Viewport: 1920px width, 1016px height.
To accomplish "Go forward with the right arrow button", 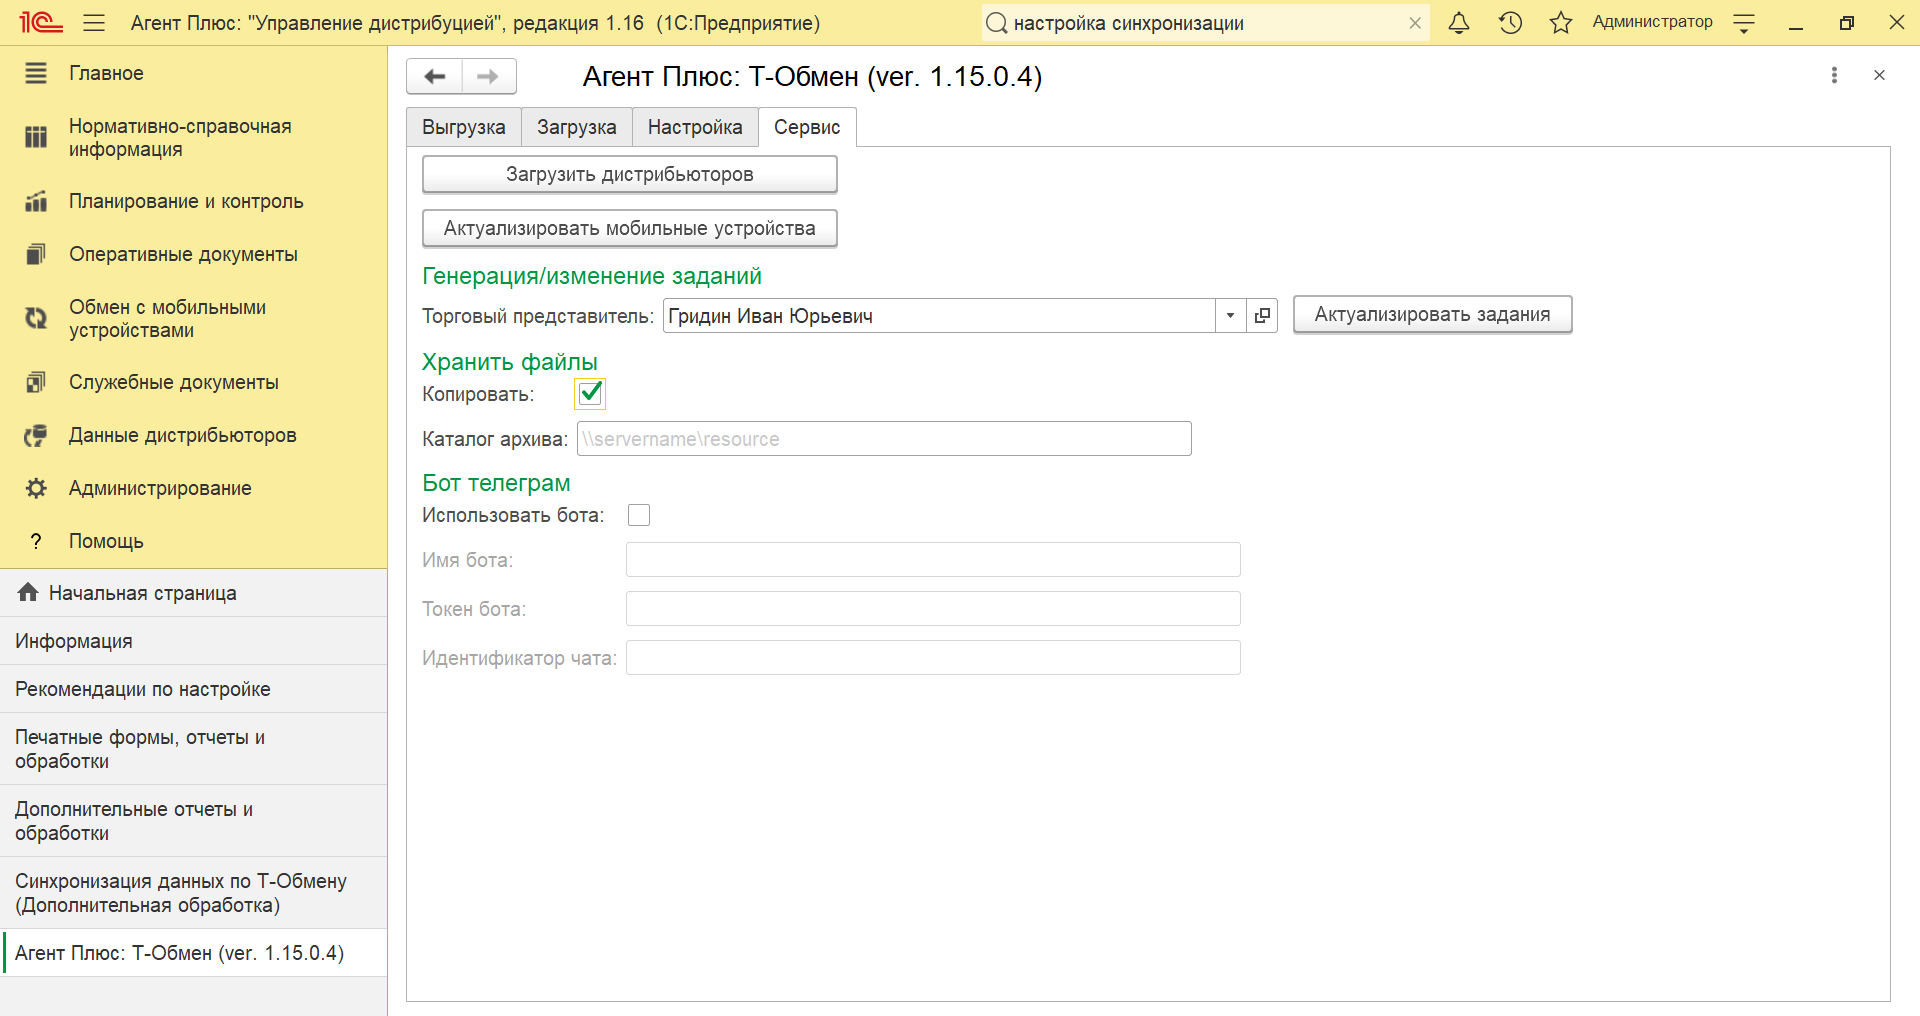I will tap(489, 76).
